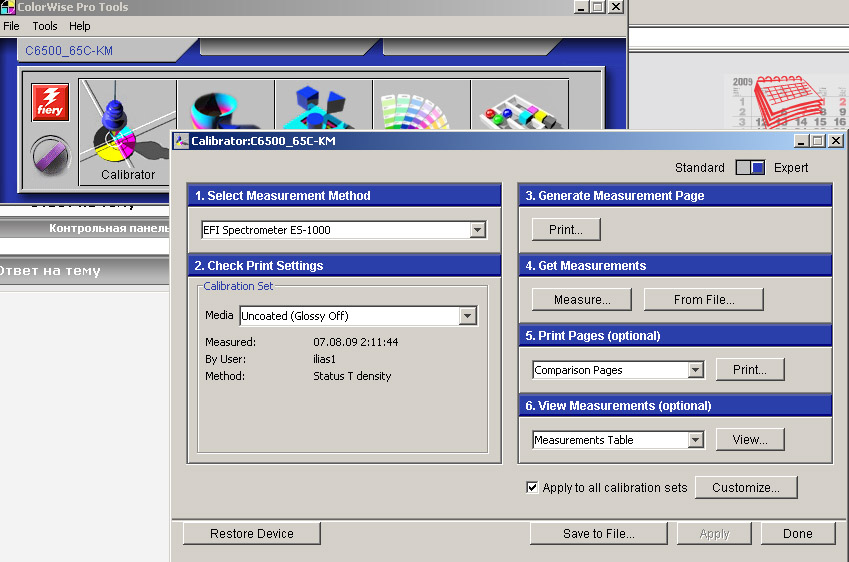Click the red Fiery logo icon
849x562 pixels.
pos(50,102)
